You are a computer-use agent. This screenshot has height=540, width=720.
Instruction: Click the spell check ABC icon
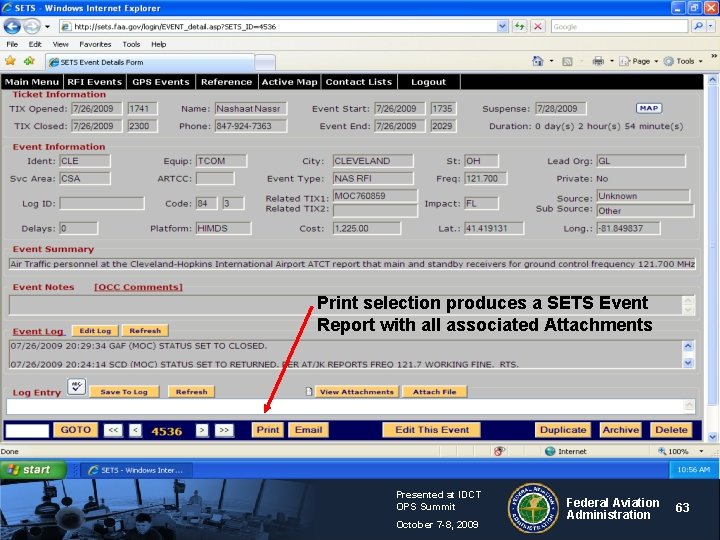tap(76, 387)
